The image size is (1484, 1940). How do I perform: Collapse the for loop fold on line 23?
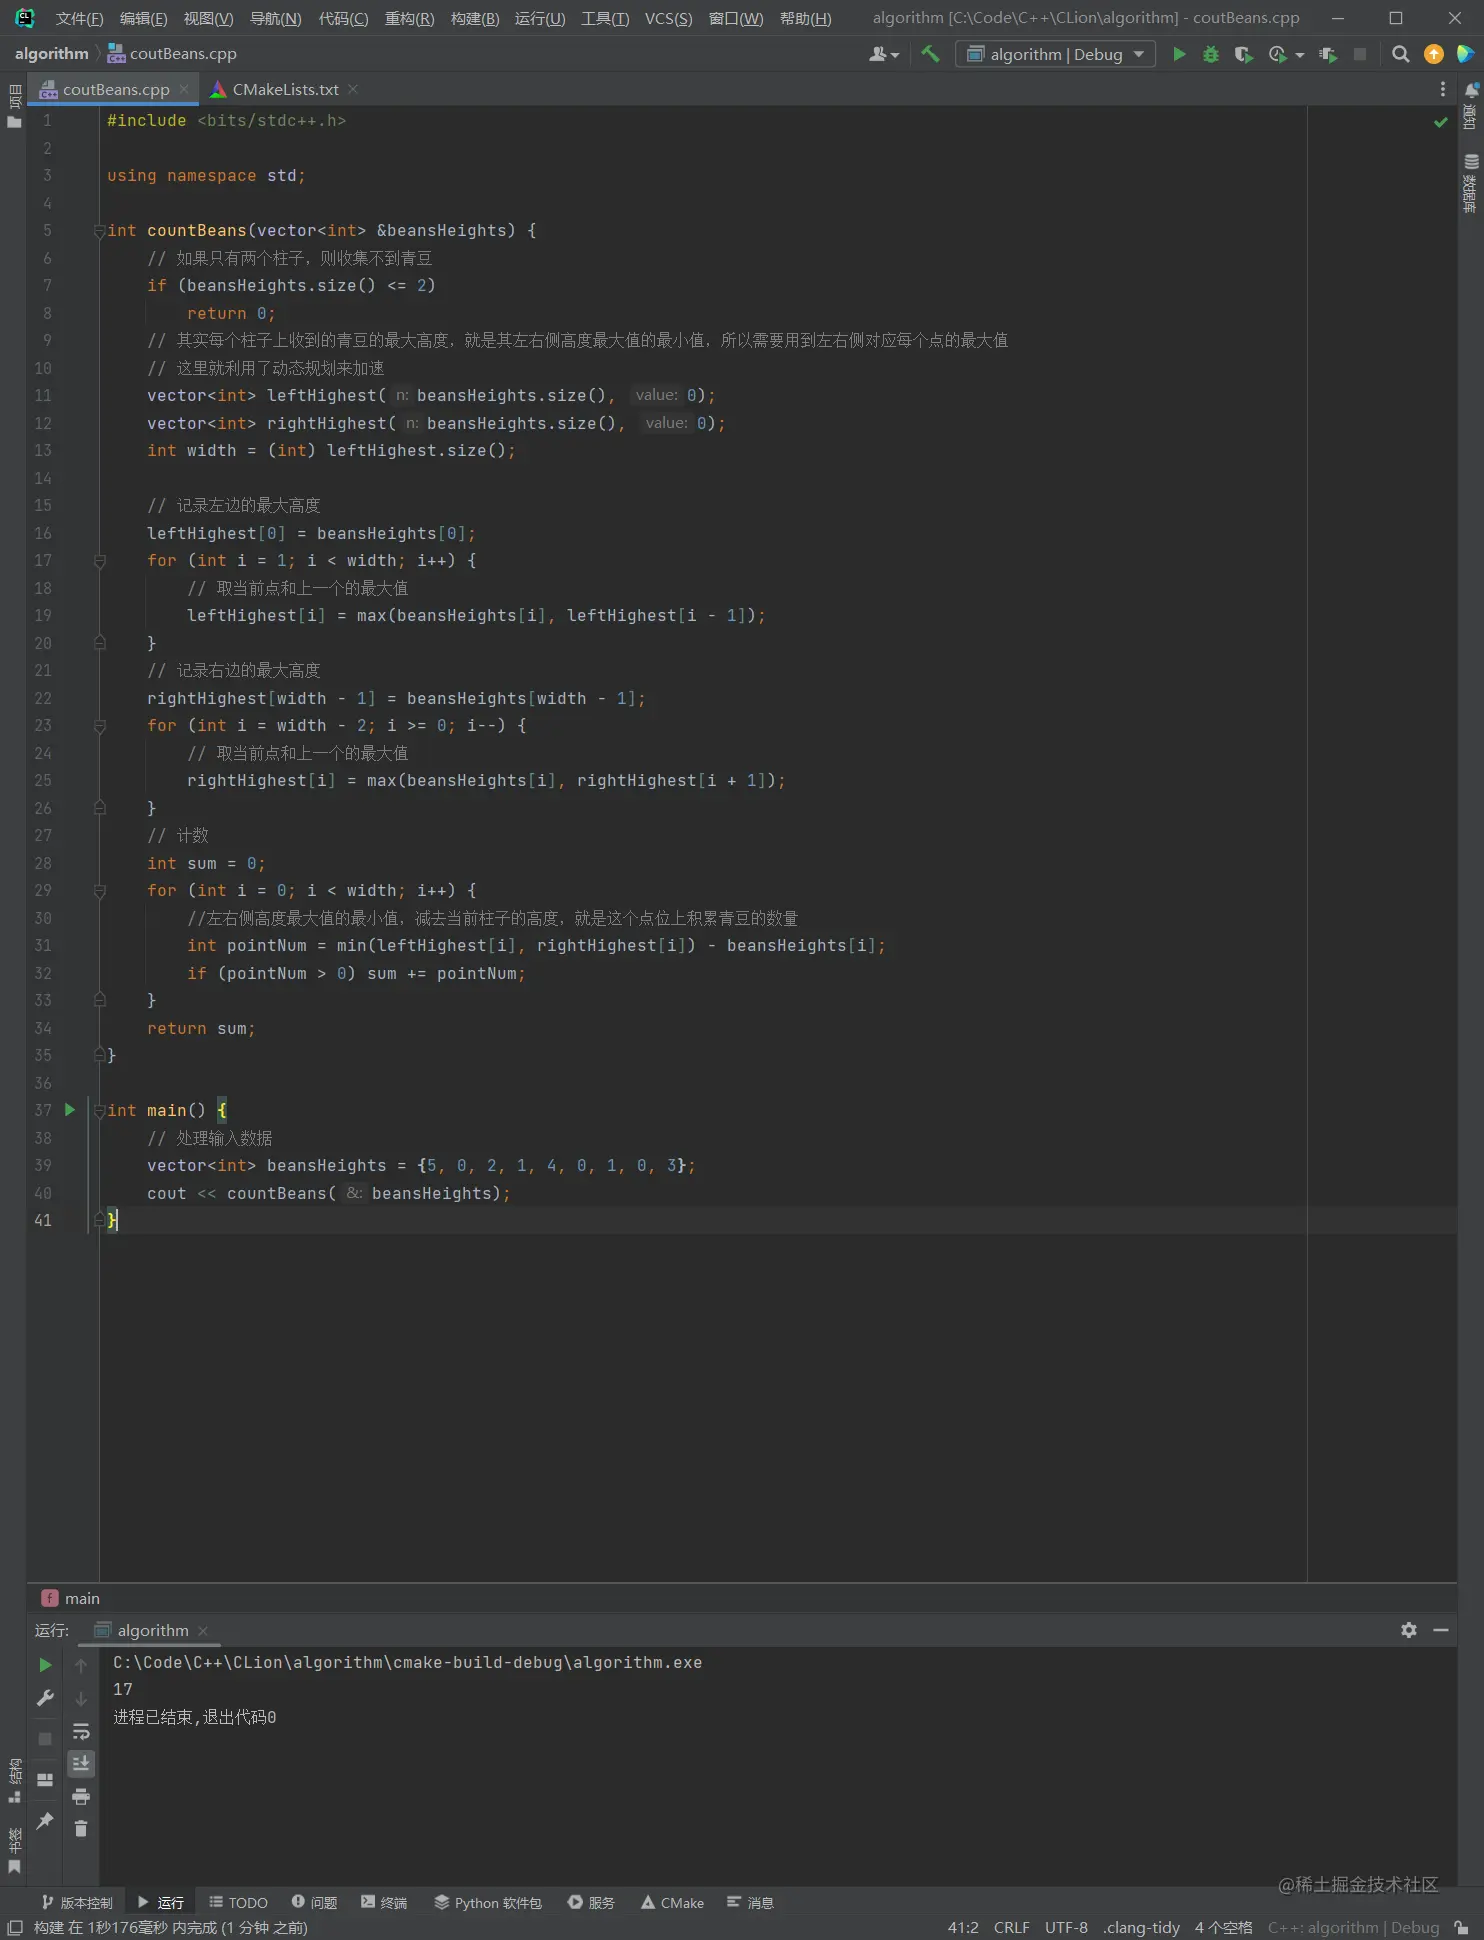[x=99, y=726]
